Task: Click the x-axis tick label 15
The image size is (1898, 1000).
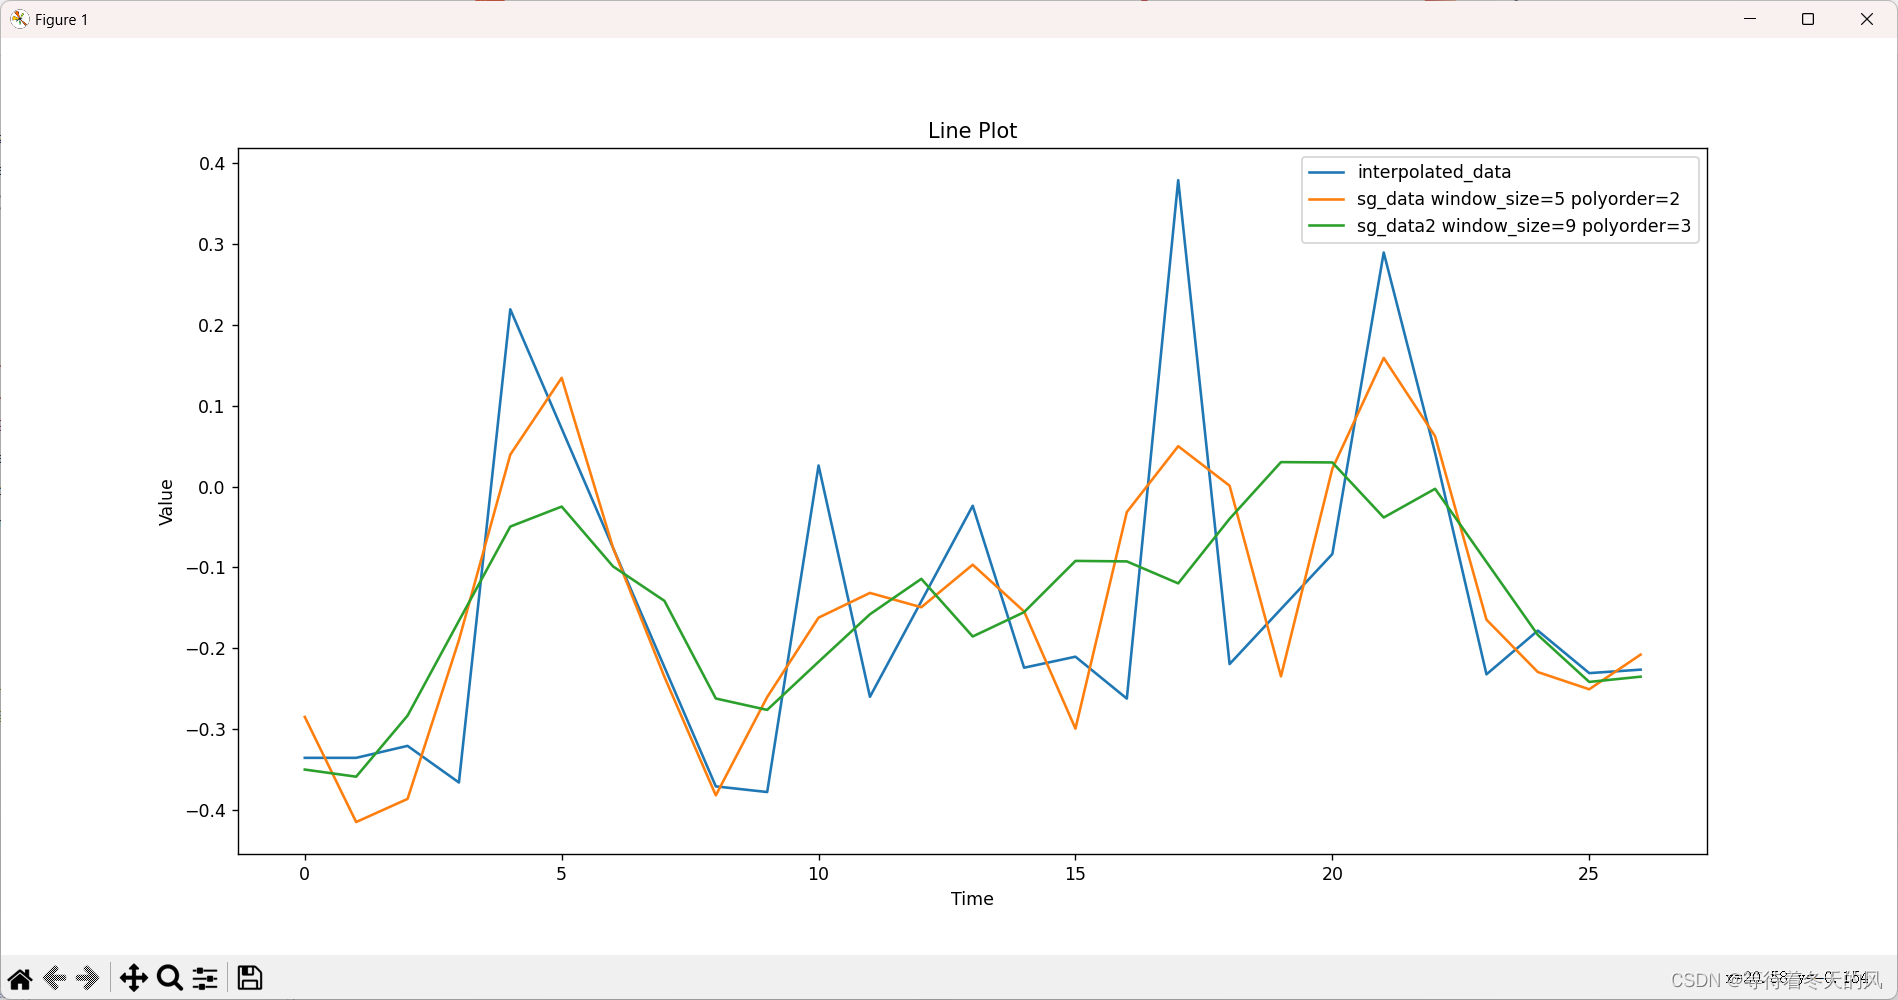Action: pos(1075,874)
